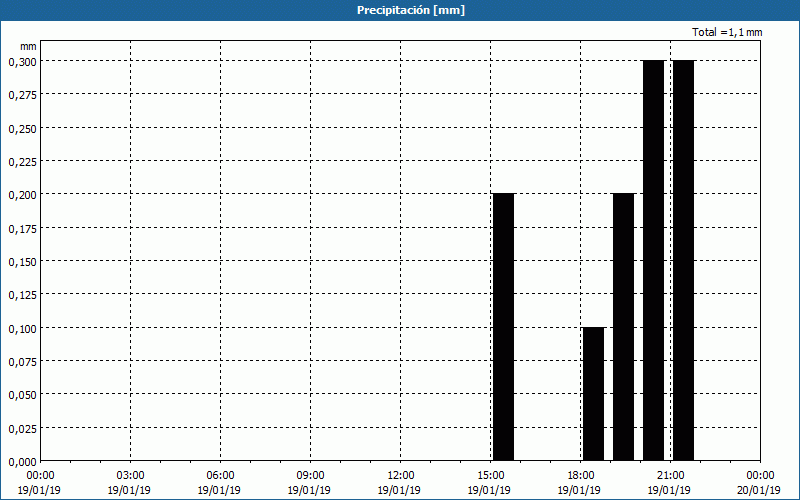800x500 pixels.
Task: Click the 0,225 y-axis label
Action: 22,162
